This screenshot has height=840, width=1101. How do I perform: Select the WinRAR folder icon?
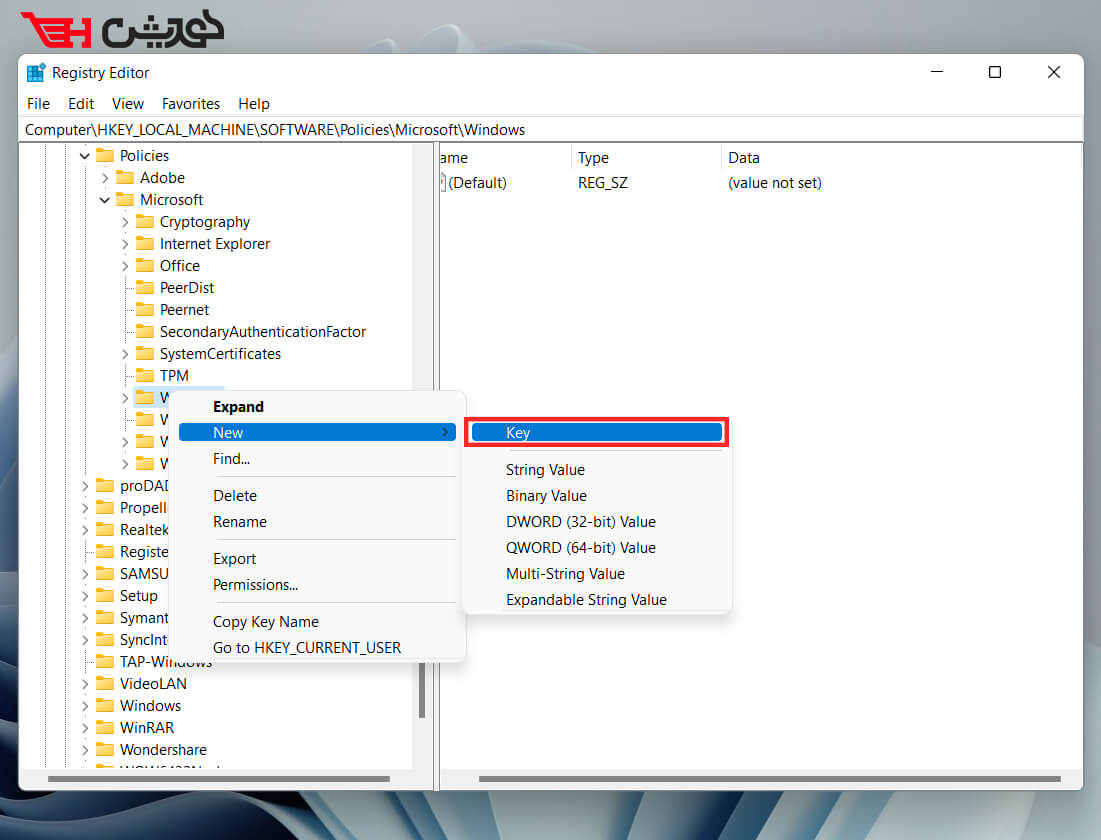[x=104, y=728]
